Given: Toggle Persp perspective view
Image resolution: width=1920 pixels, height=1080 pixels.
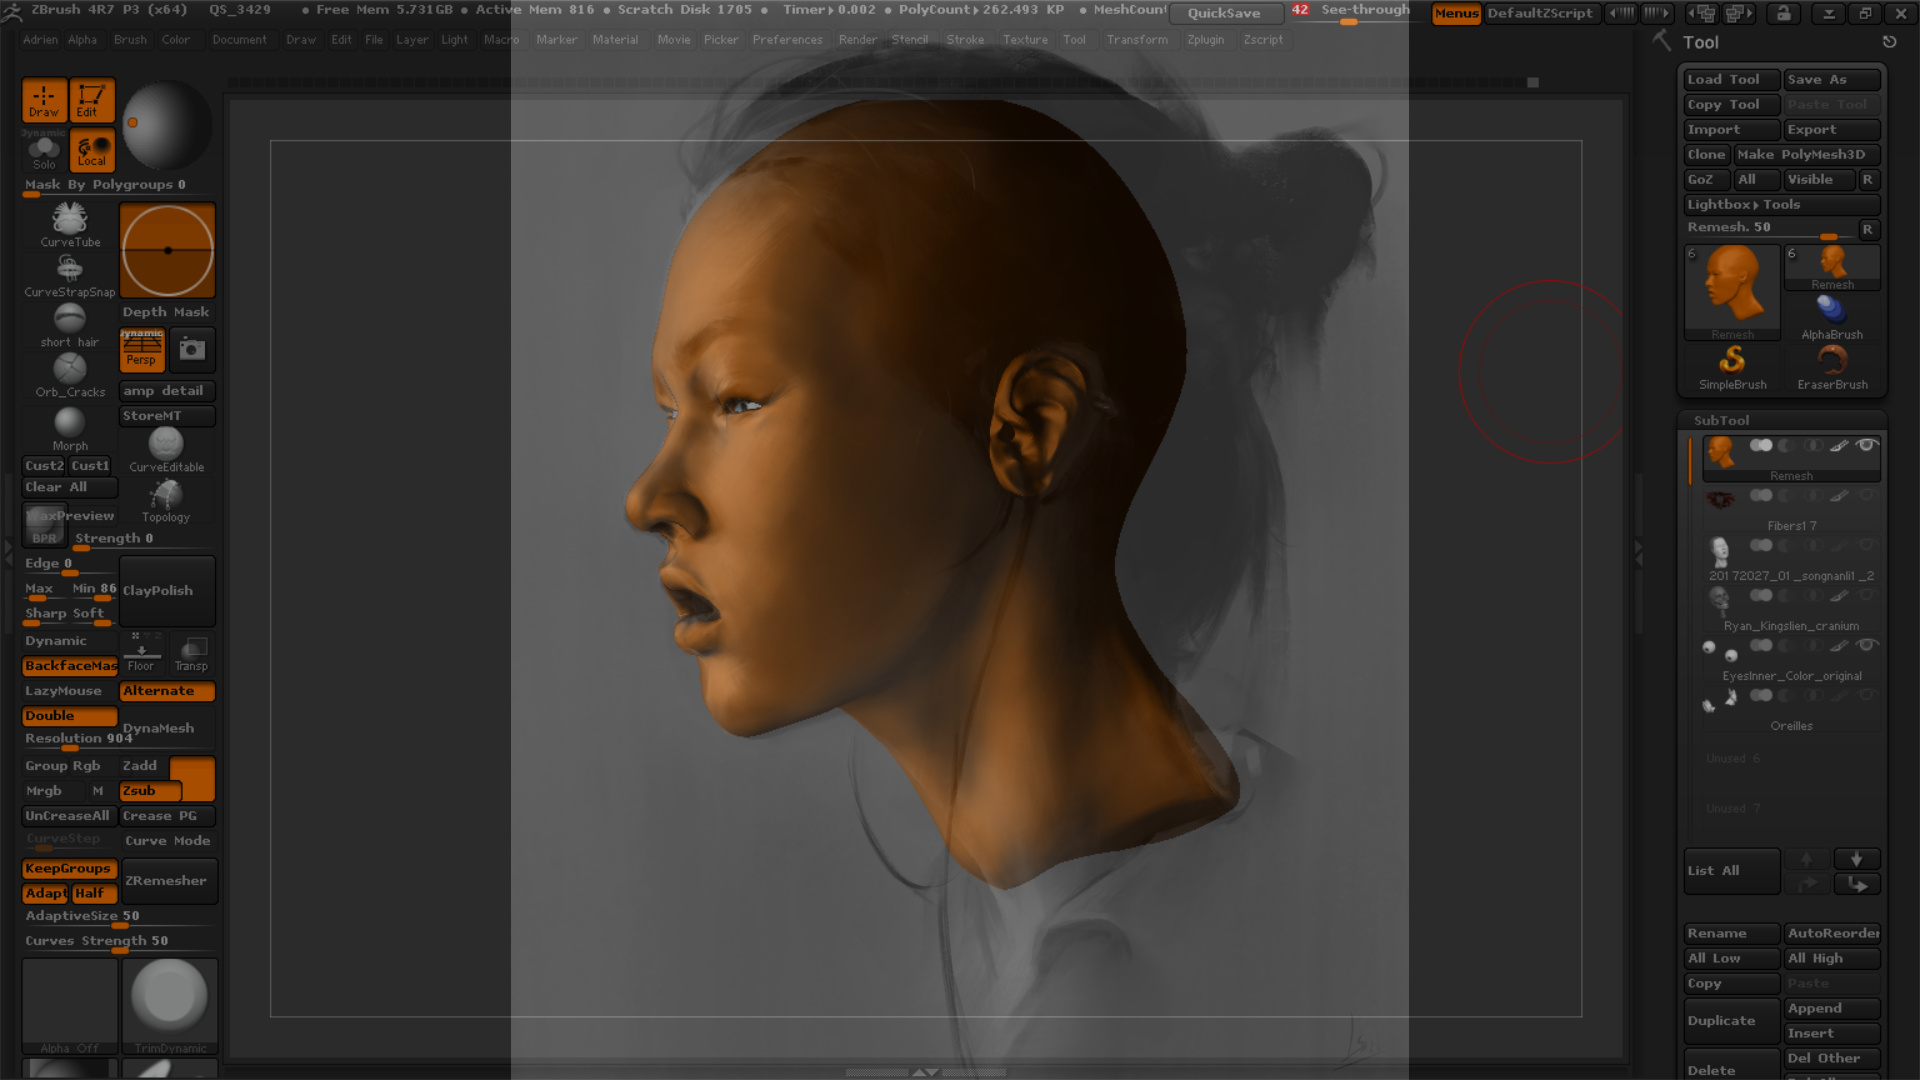Looking at the screenshot, I should (x=142, y=349).
